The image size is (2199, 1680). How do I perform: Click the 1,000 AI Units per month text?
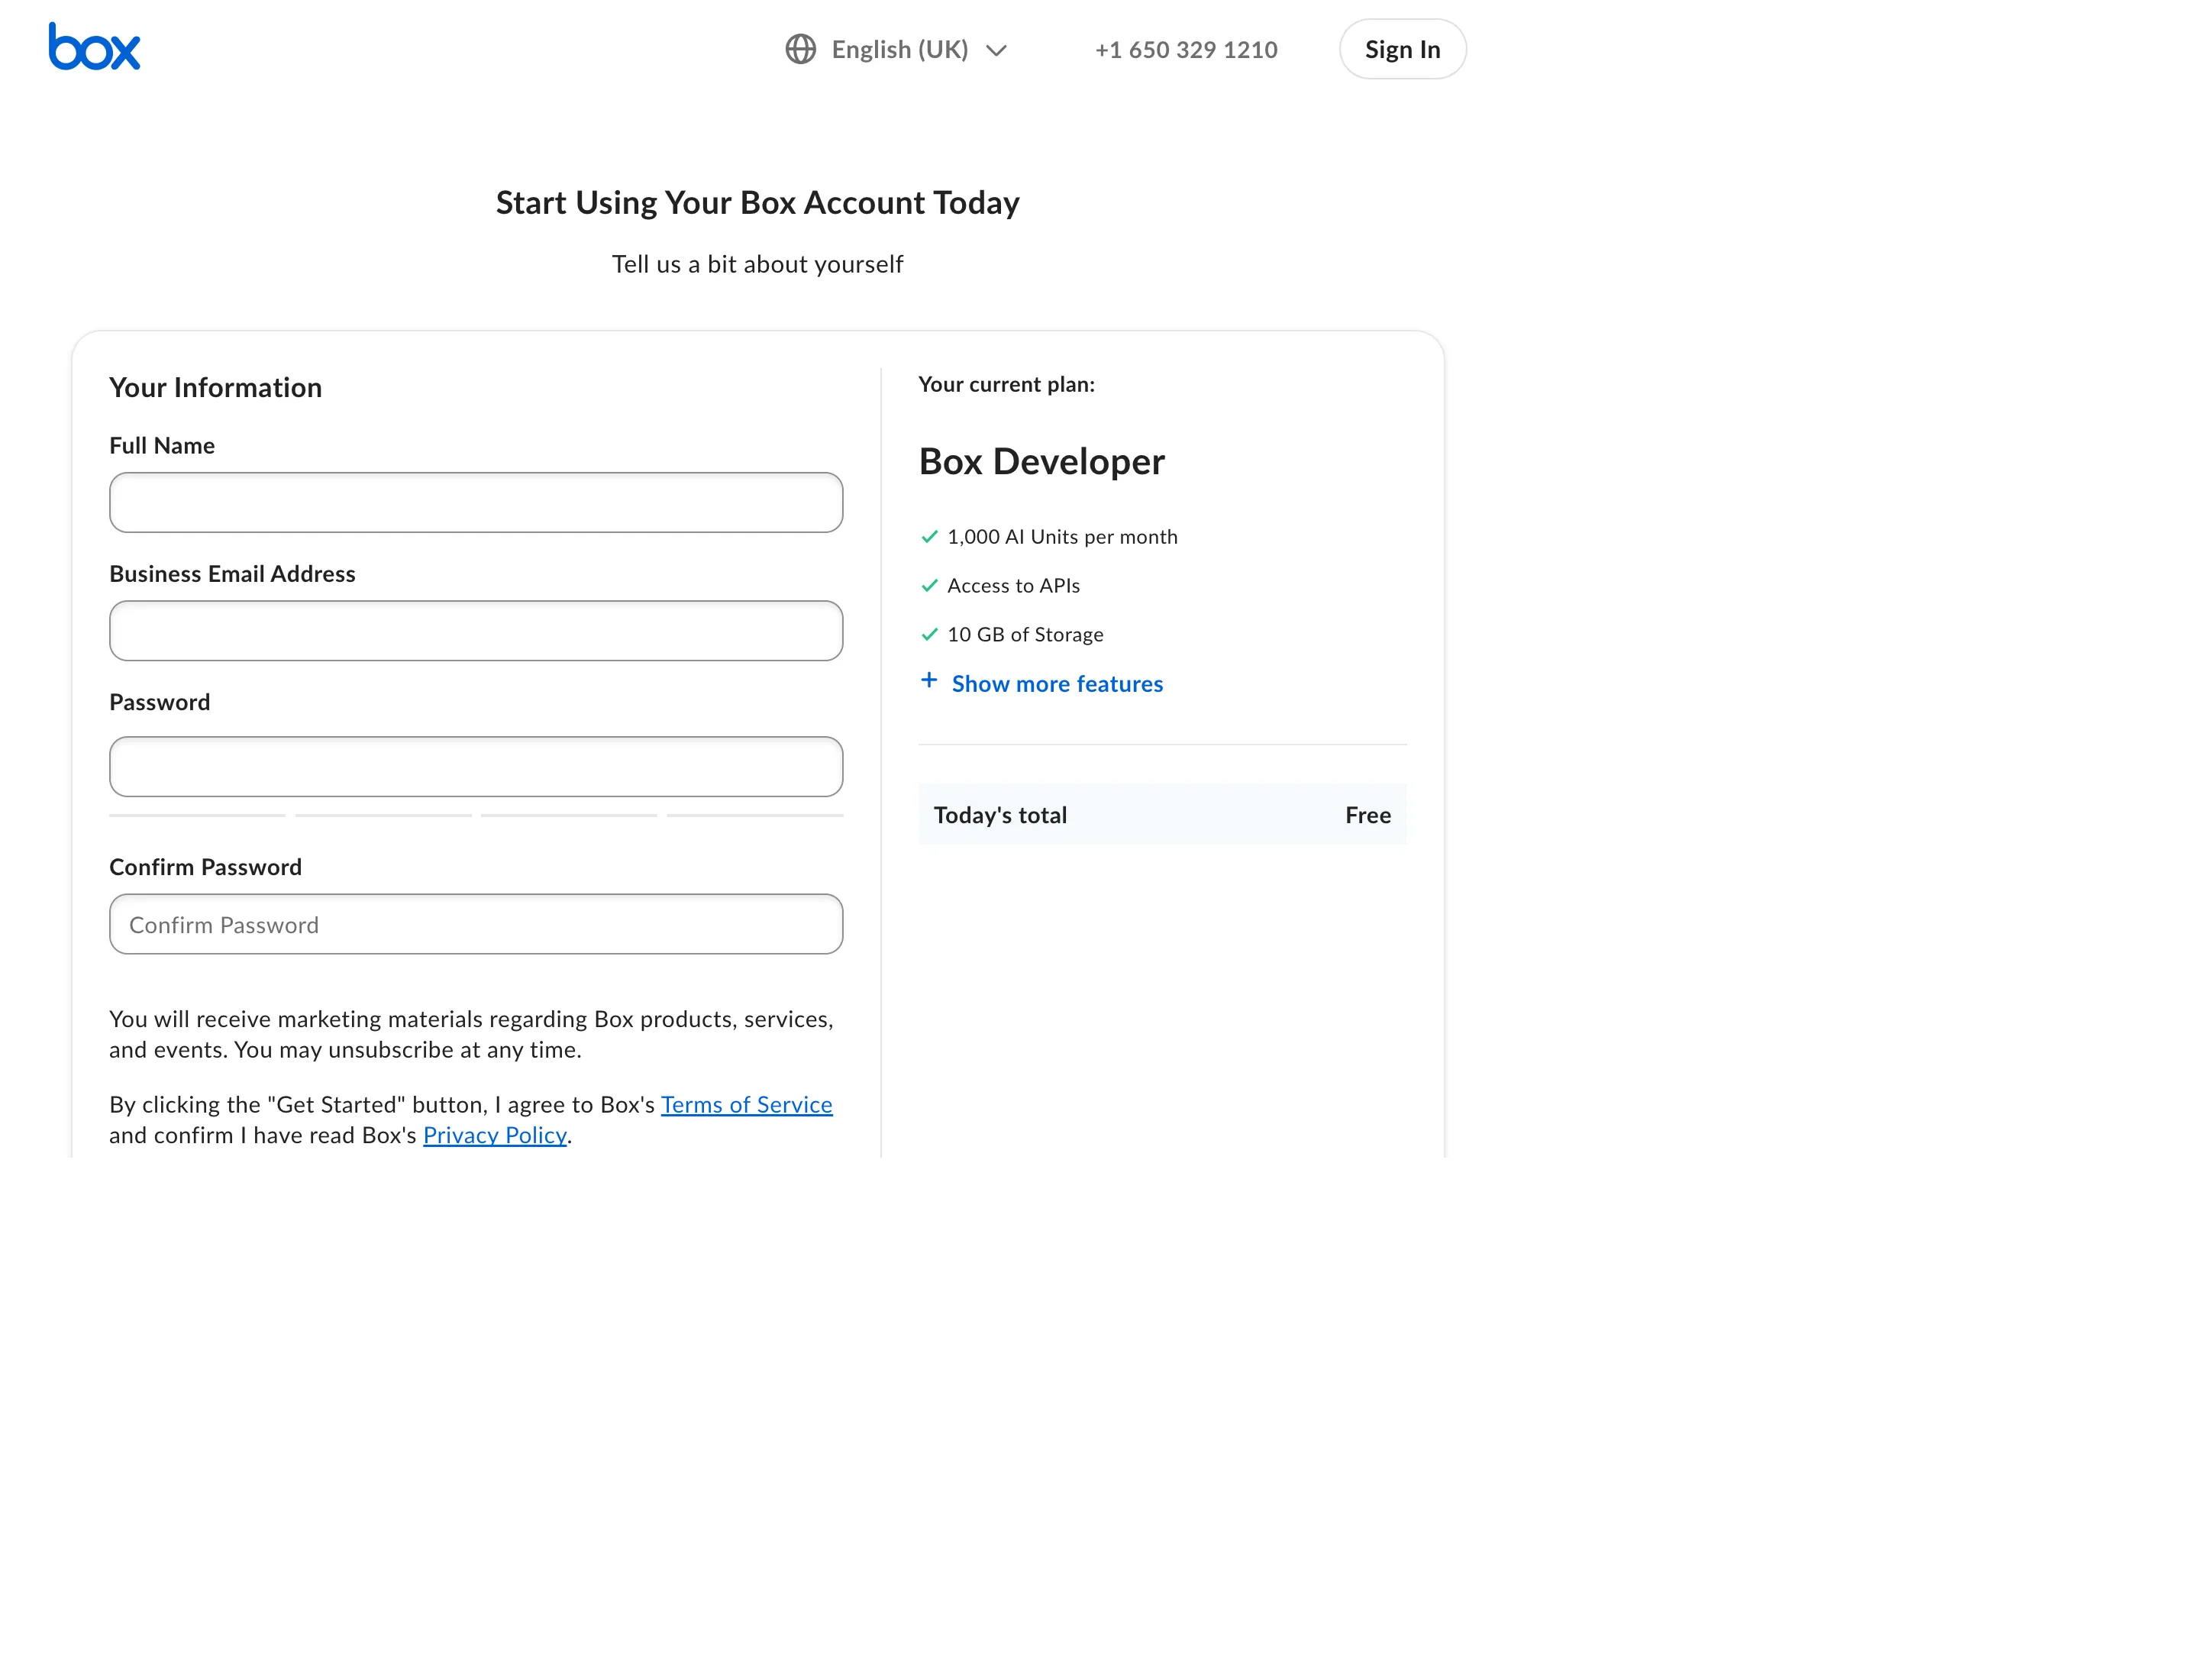click(1062, 537)
